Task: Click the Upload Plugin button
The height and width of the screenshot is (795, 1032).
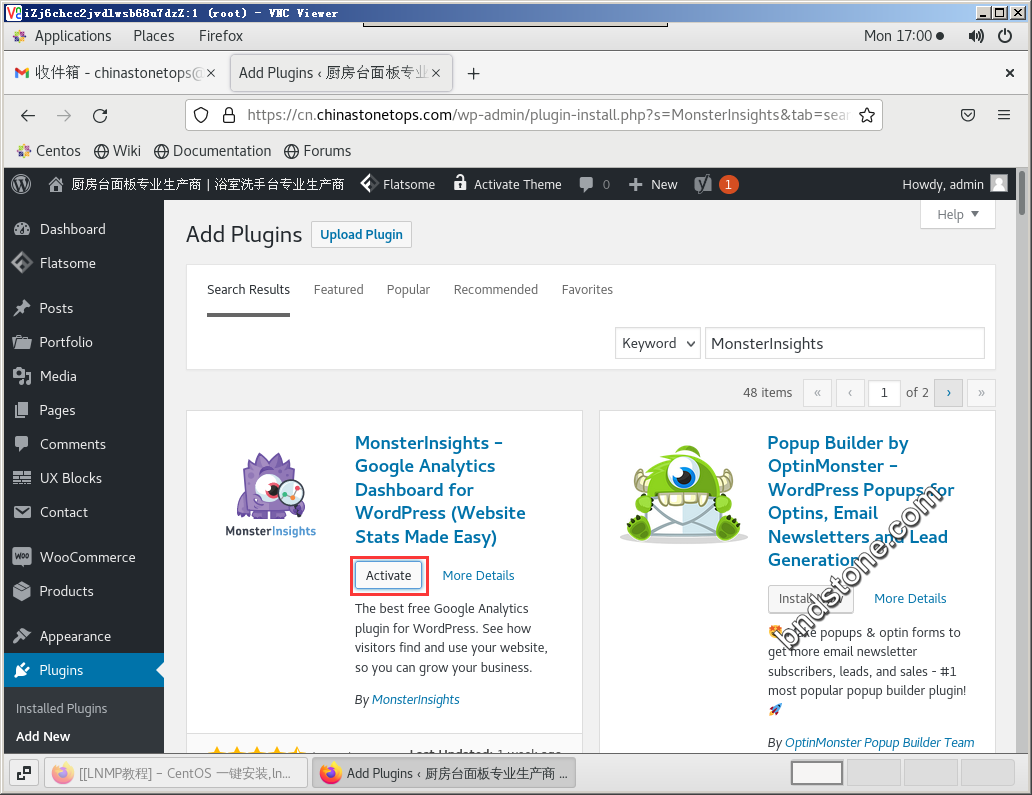Action: 361,235
